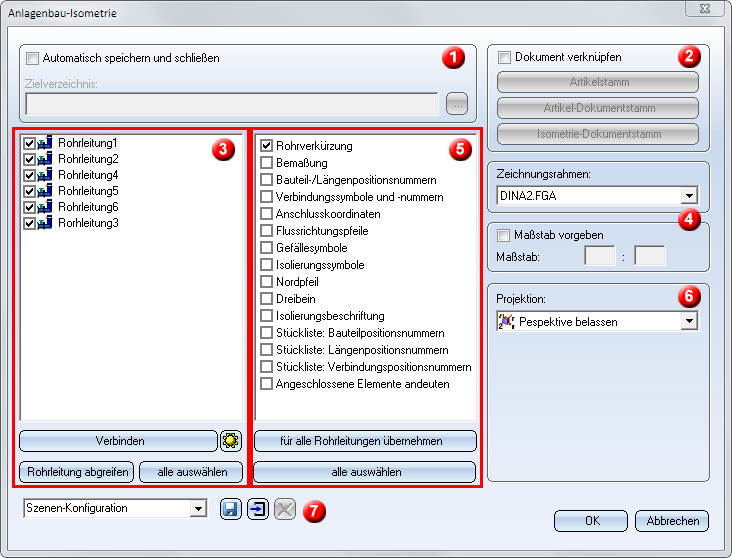
Task: Select the Rohrleitung4 list entry
Action: [x=88, y=175]
